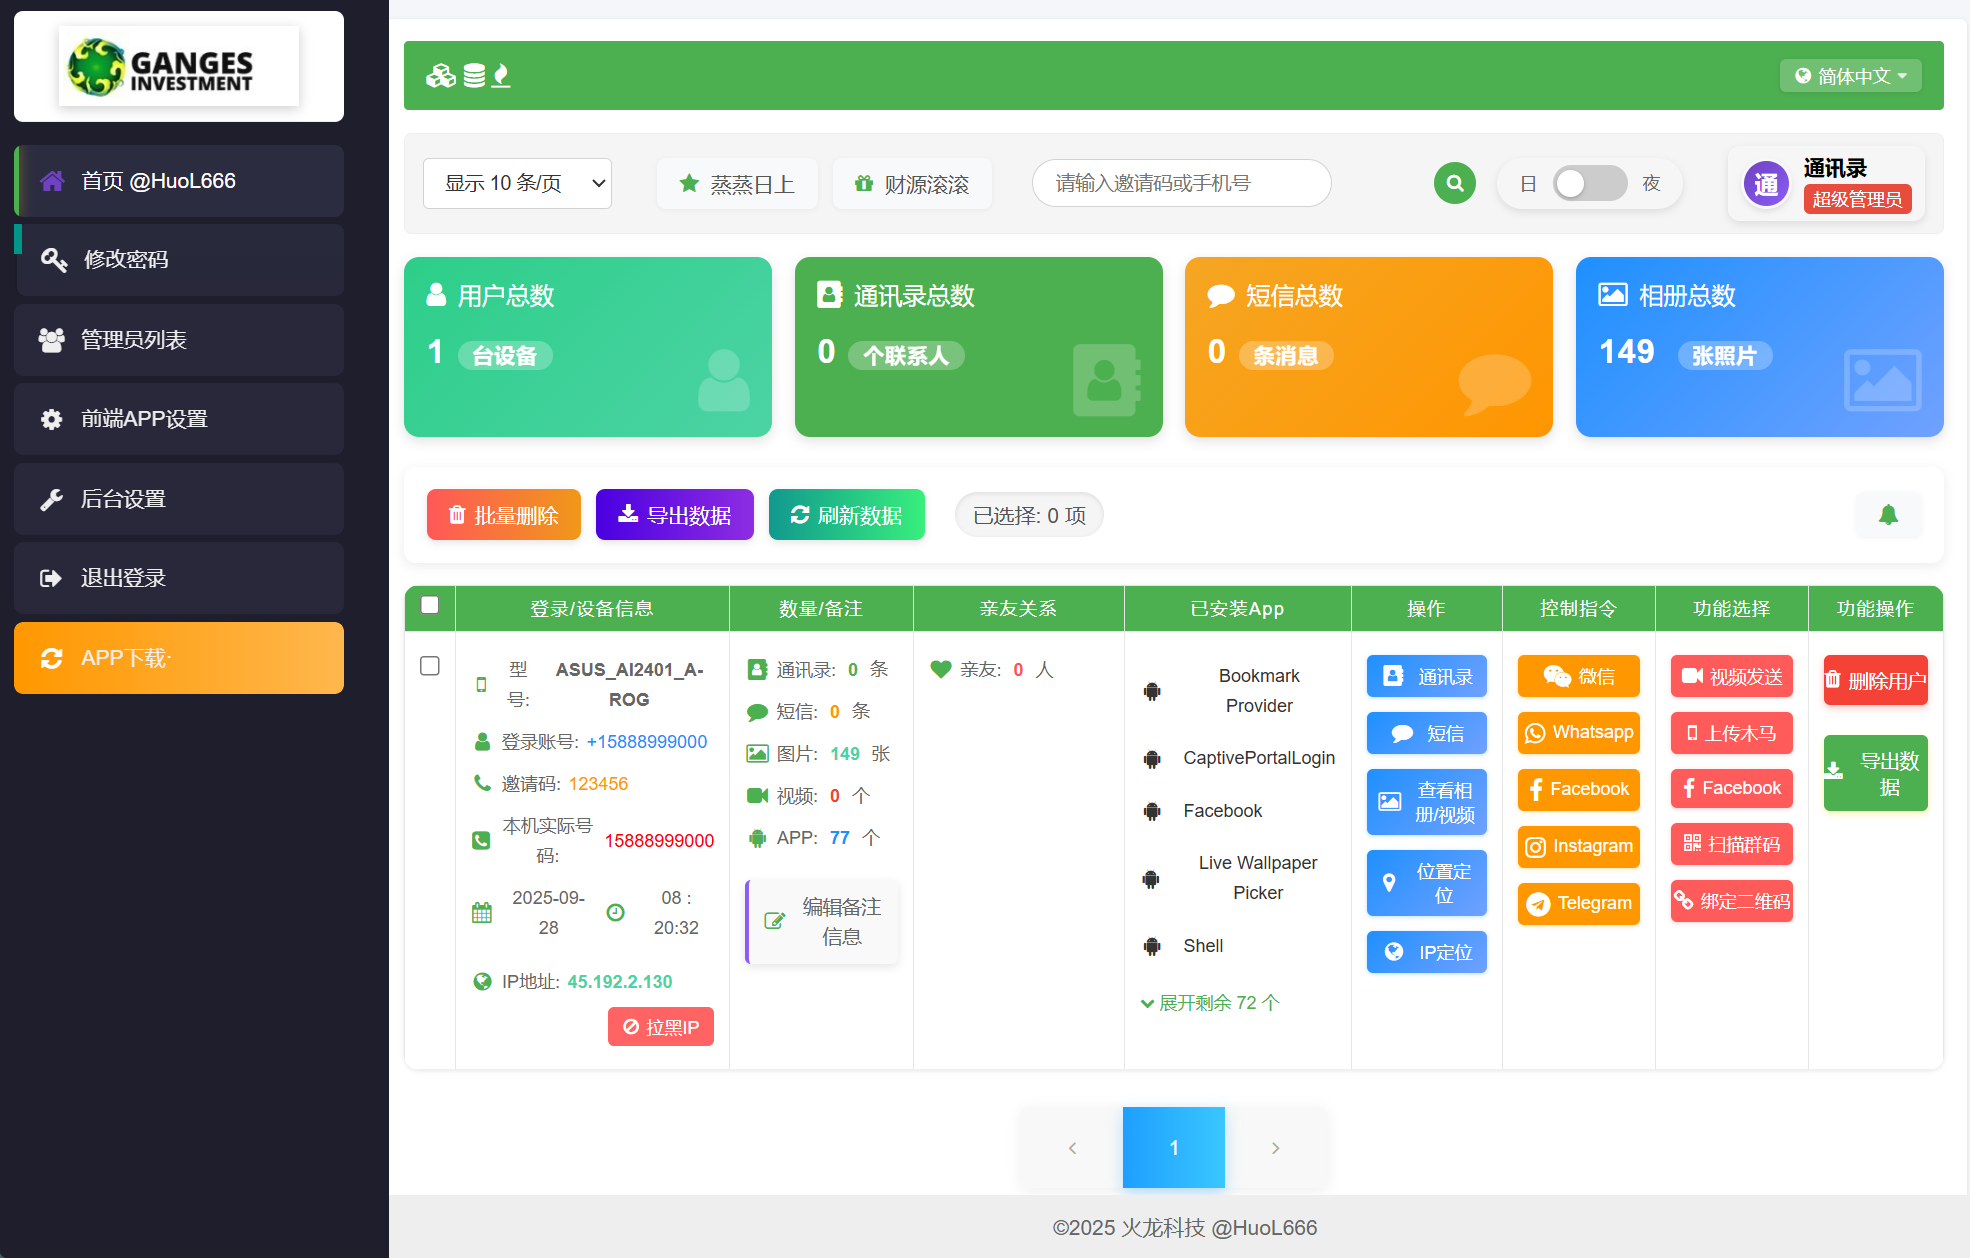Click the notification bell icon

1887,515
